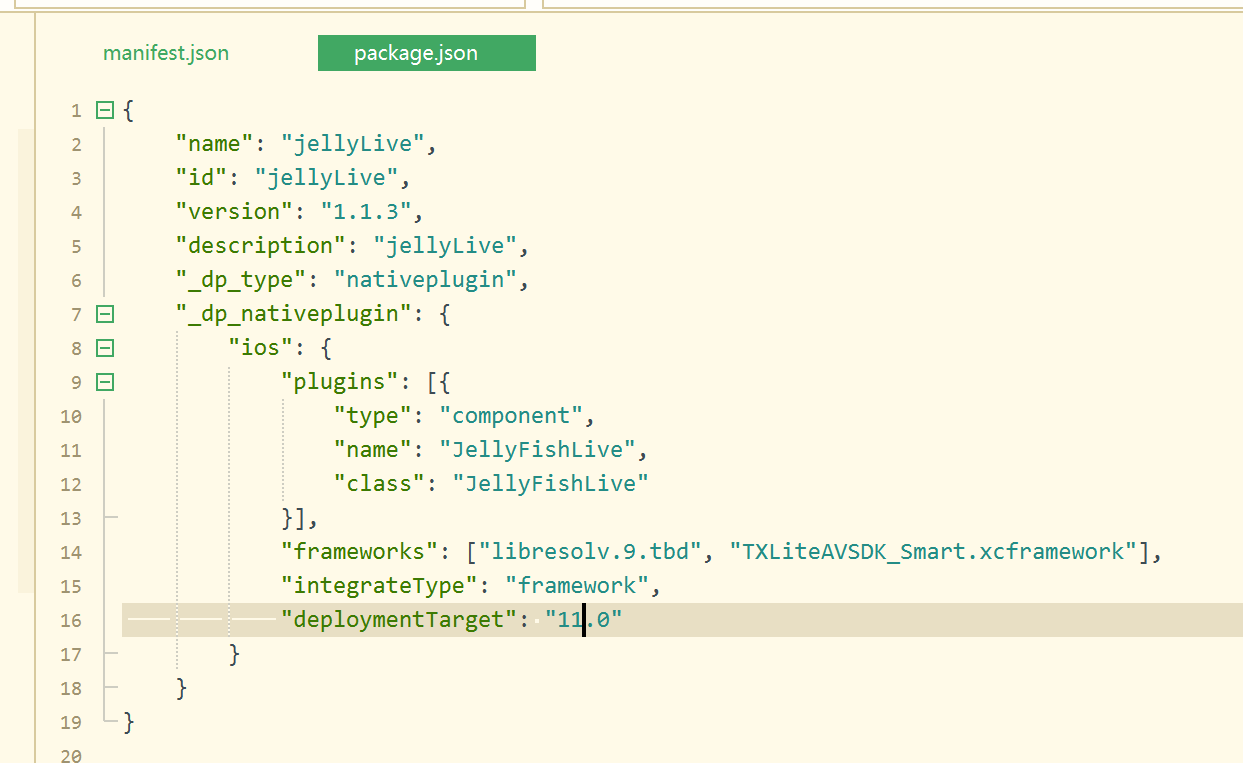
Task: Click line number 16 in the gutter
Action: 71,620
